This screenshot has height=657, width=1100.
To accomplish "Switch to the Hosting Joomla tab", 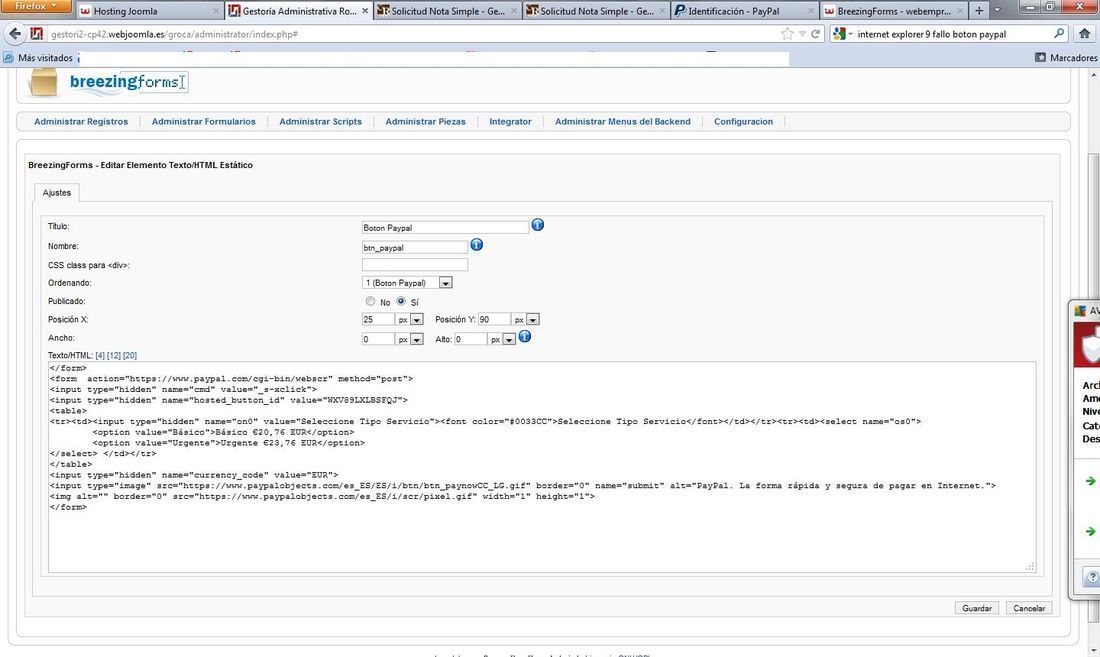I will (x=148, y=11).
